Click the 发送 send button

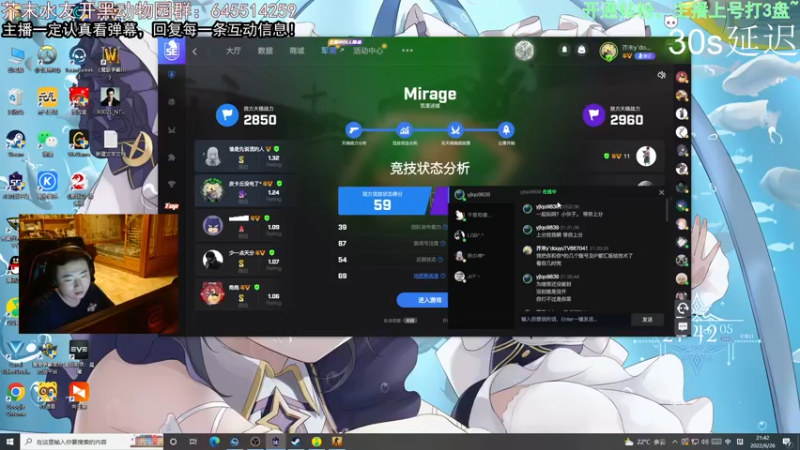pyautogui.click(x=647, y=319)
